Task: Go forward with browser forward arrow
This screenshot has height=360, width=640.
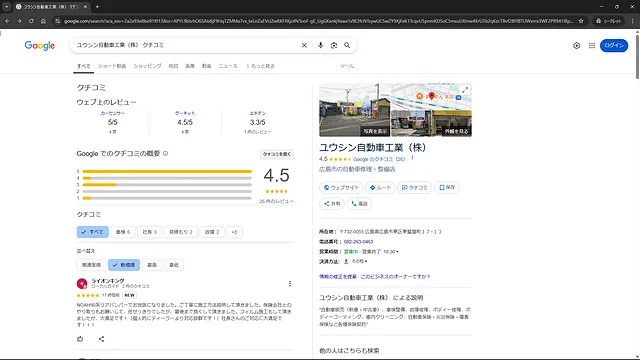Action: click(x=19, y=21)
